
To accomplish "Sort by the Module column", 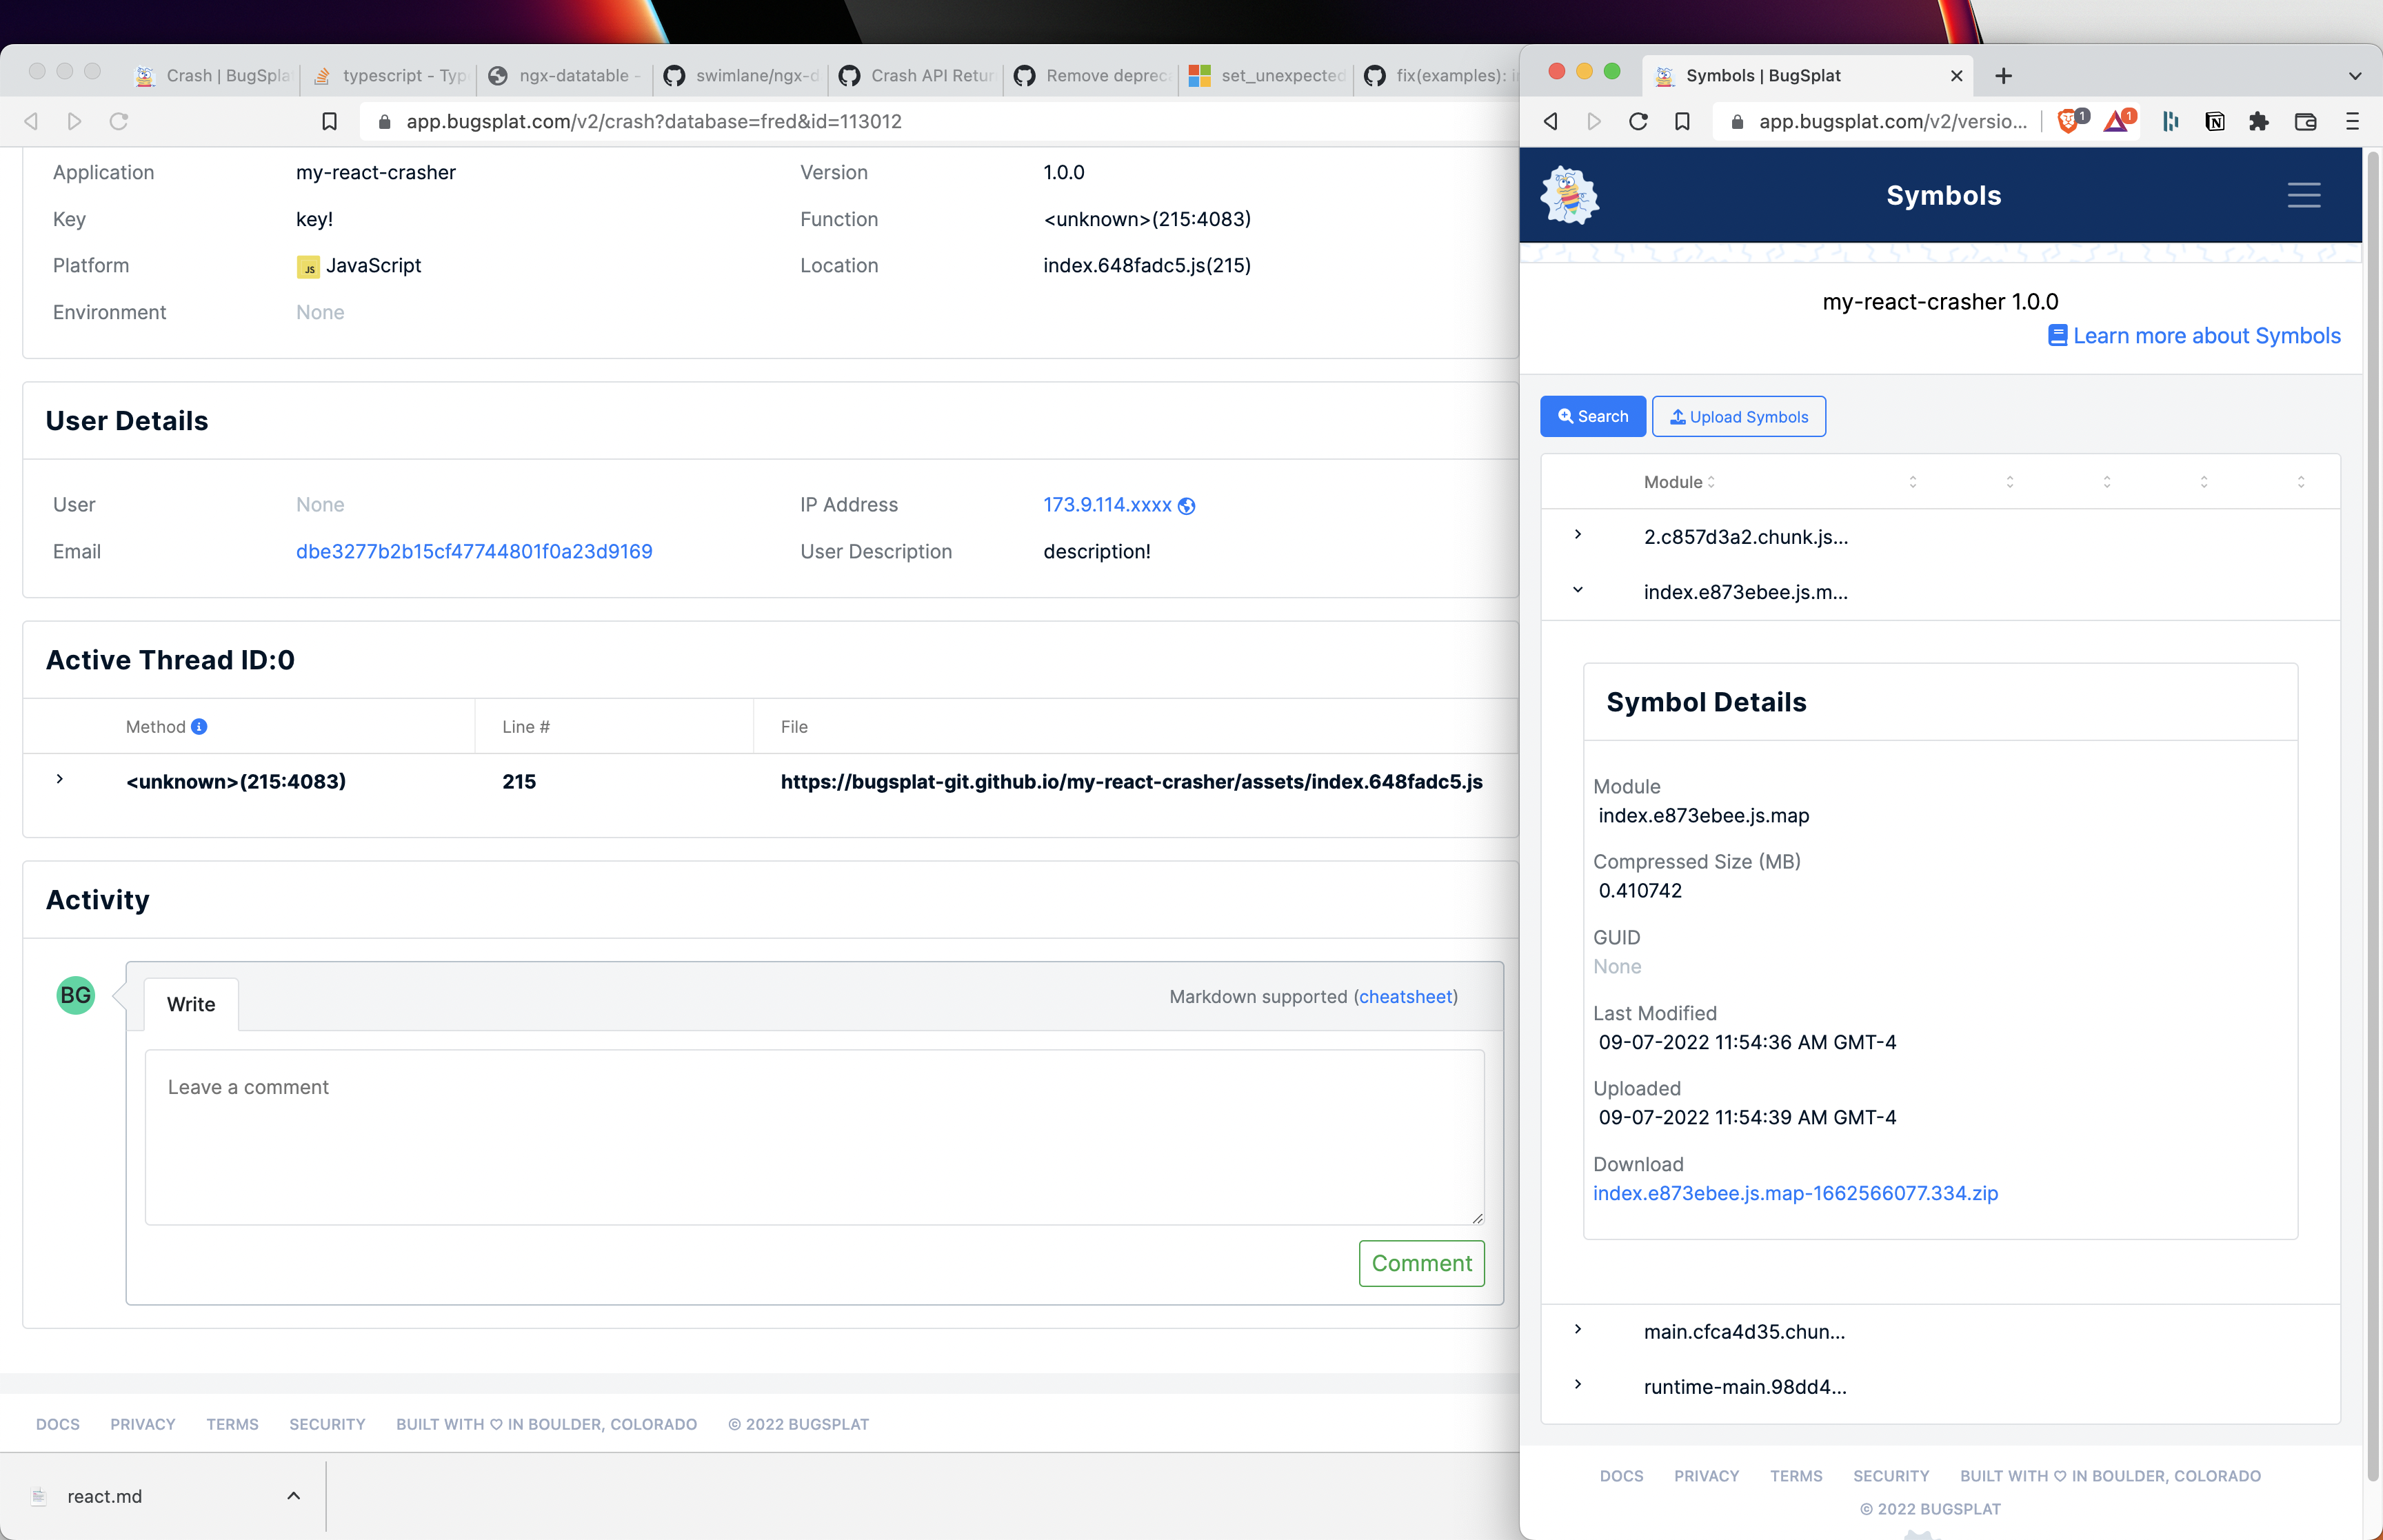I will click(1679, 482).
